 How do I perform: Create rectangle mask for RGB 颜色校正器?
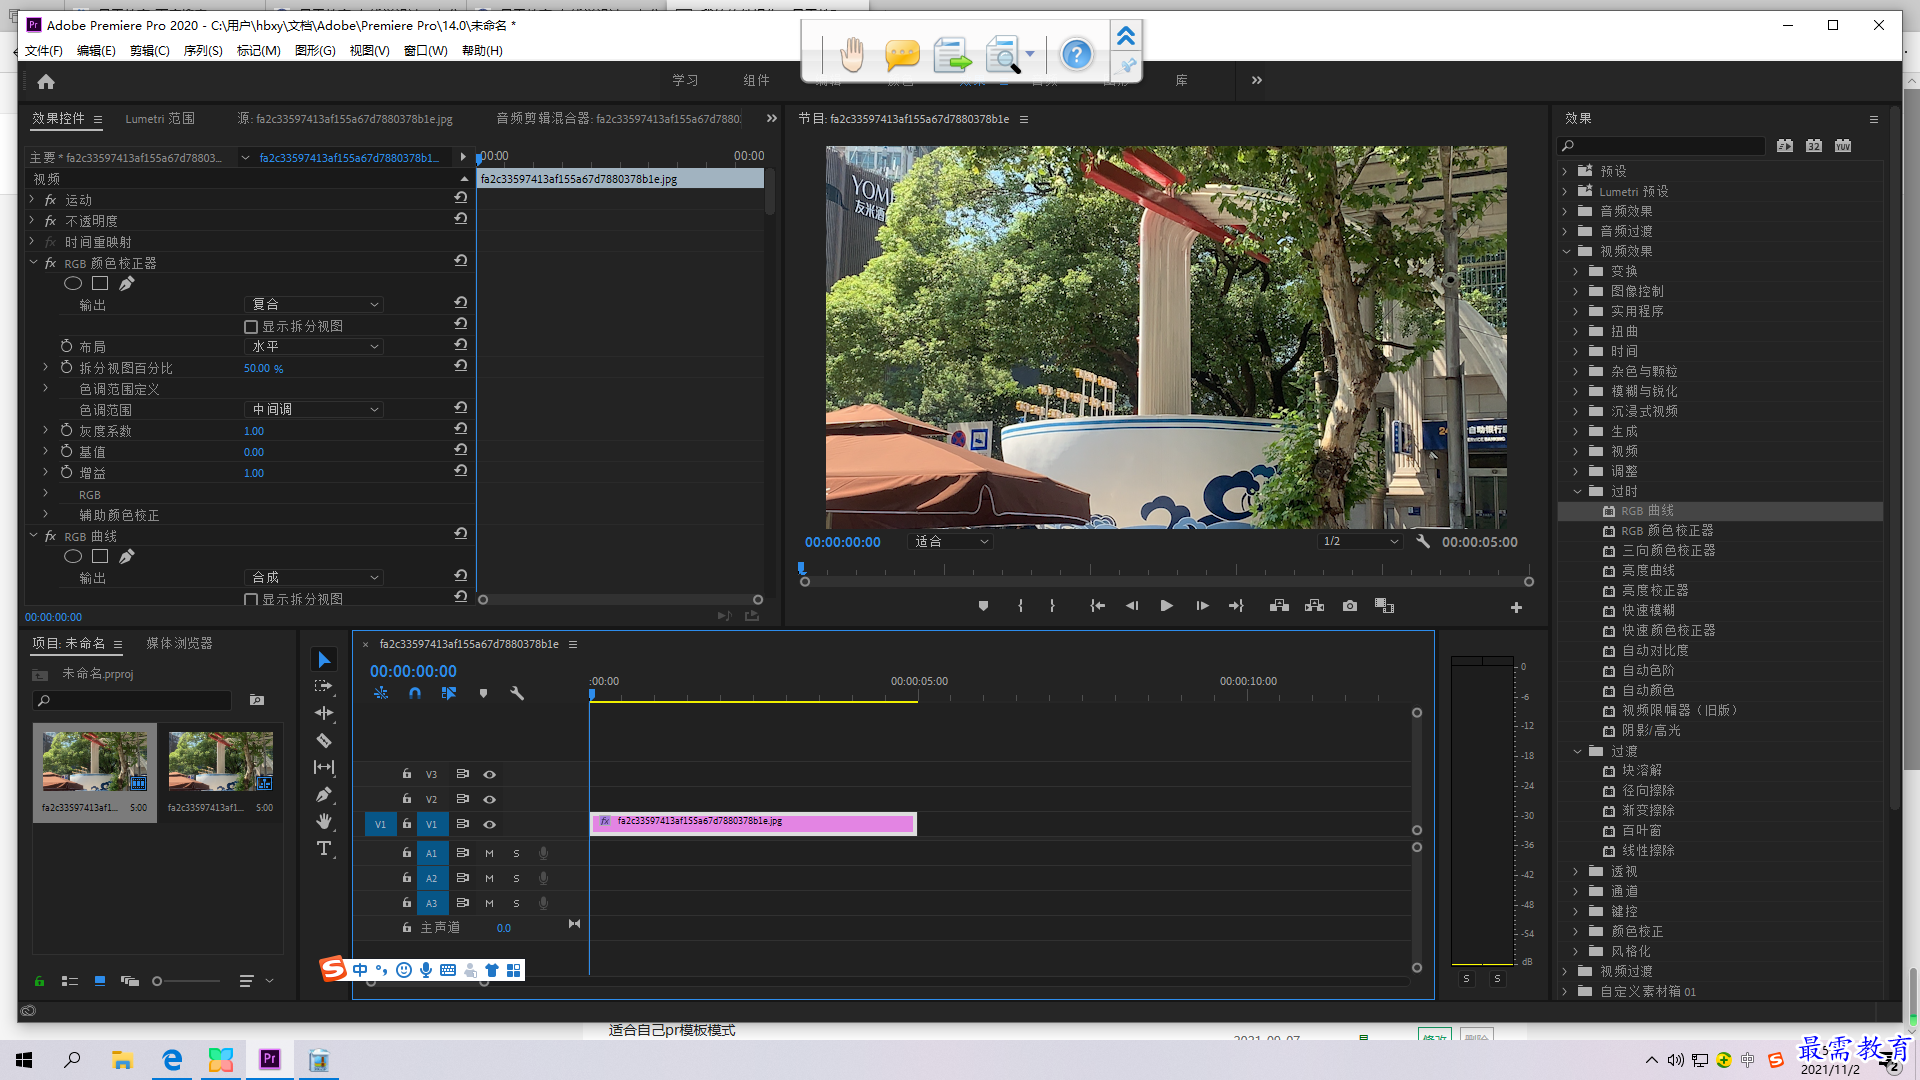pyautogui.click(x=100, y=283)
